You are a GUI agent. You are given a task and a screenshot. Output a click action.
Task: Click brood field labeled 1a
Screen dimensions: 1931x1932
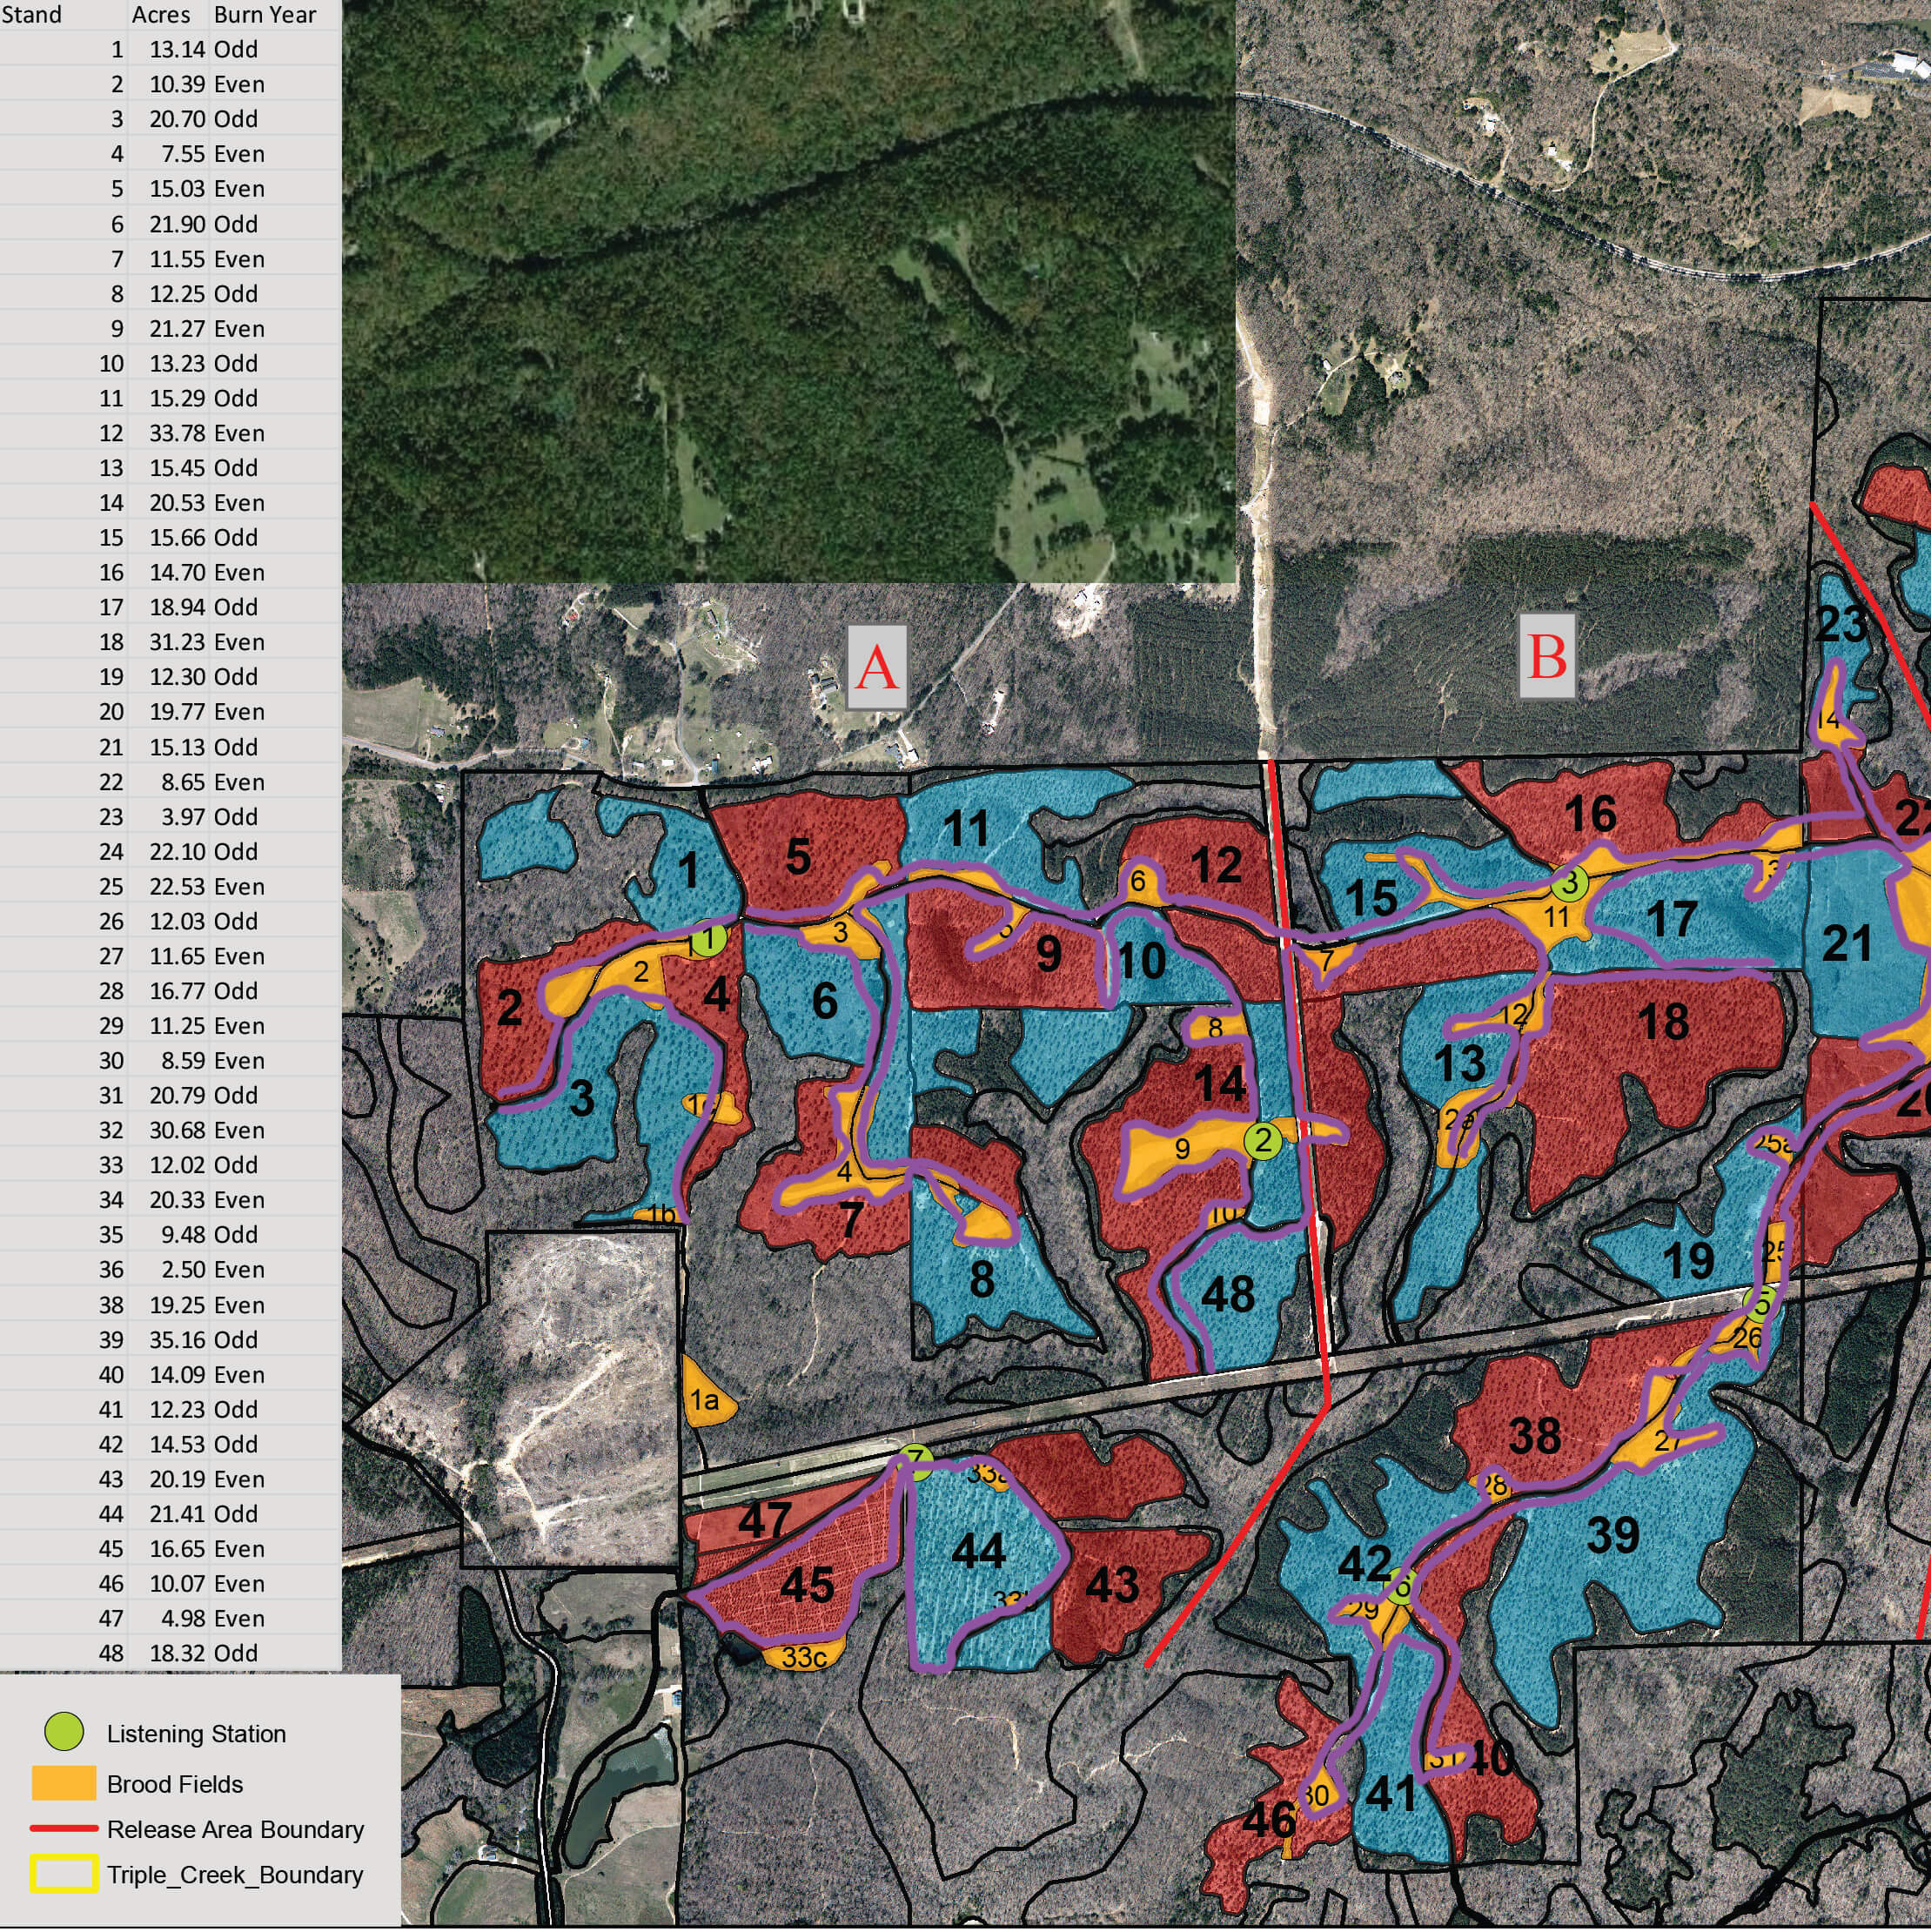[706, 1400]
